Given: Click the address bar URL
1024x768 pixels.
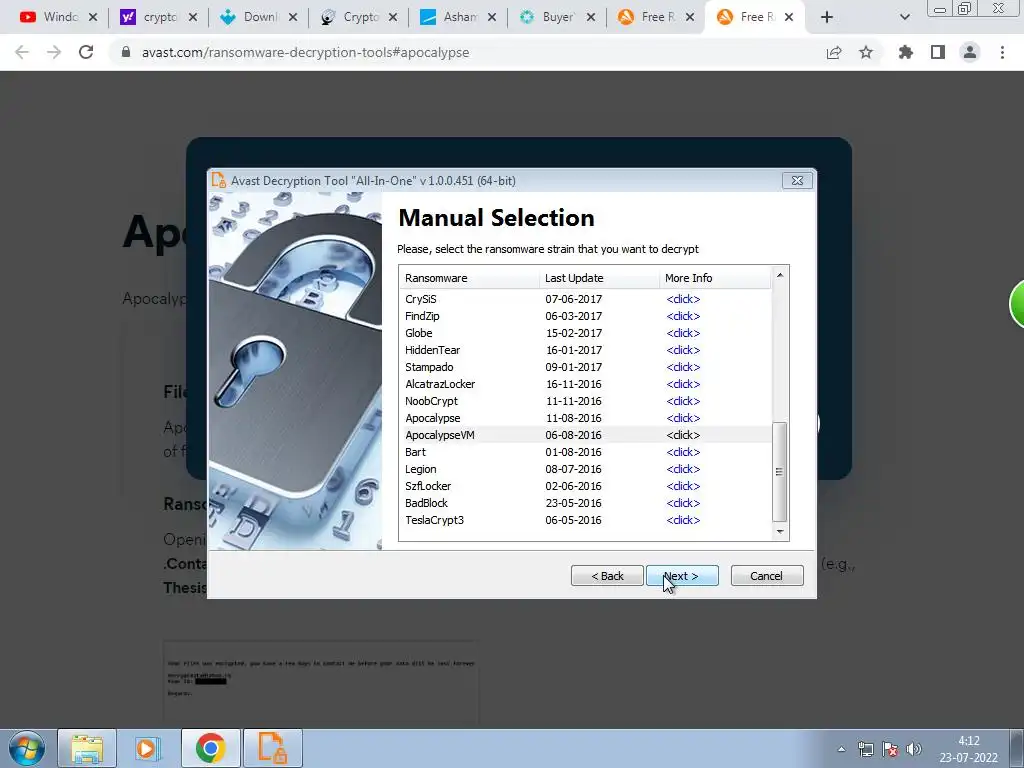Looking at the screenshot, I should click(305, 52).
